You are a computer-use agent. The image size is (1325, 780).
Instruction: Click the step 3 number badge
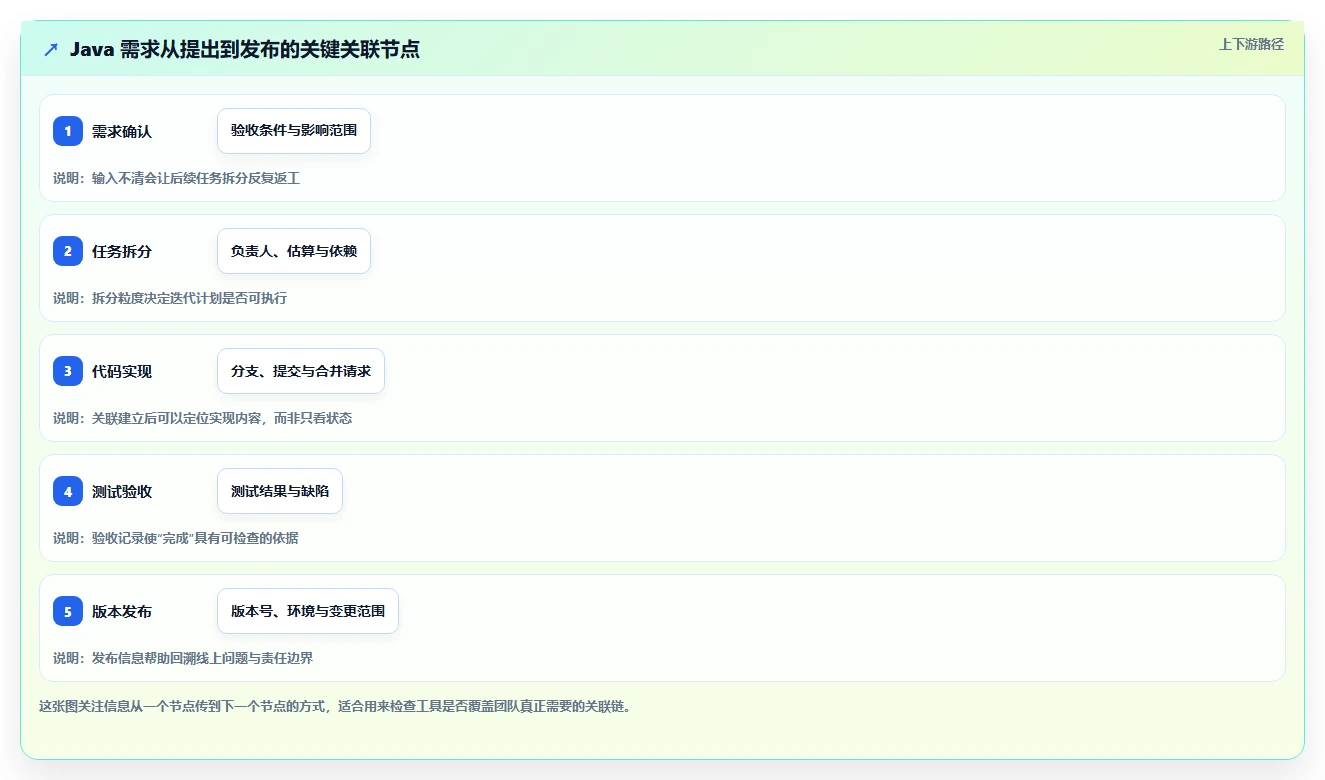click(x=68, y=371)
